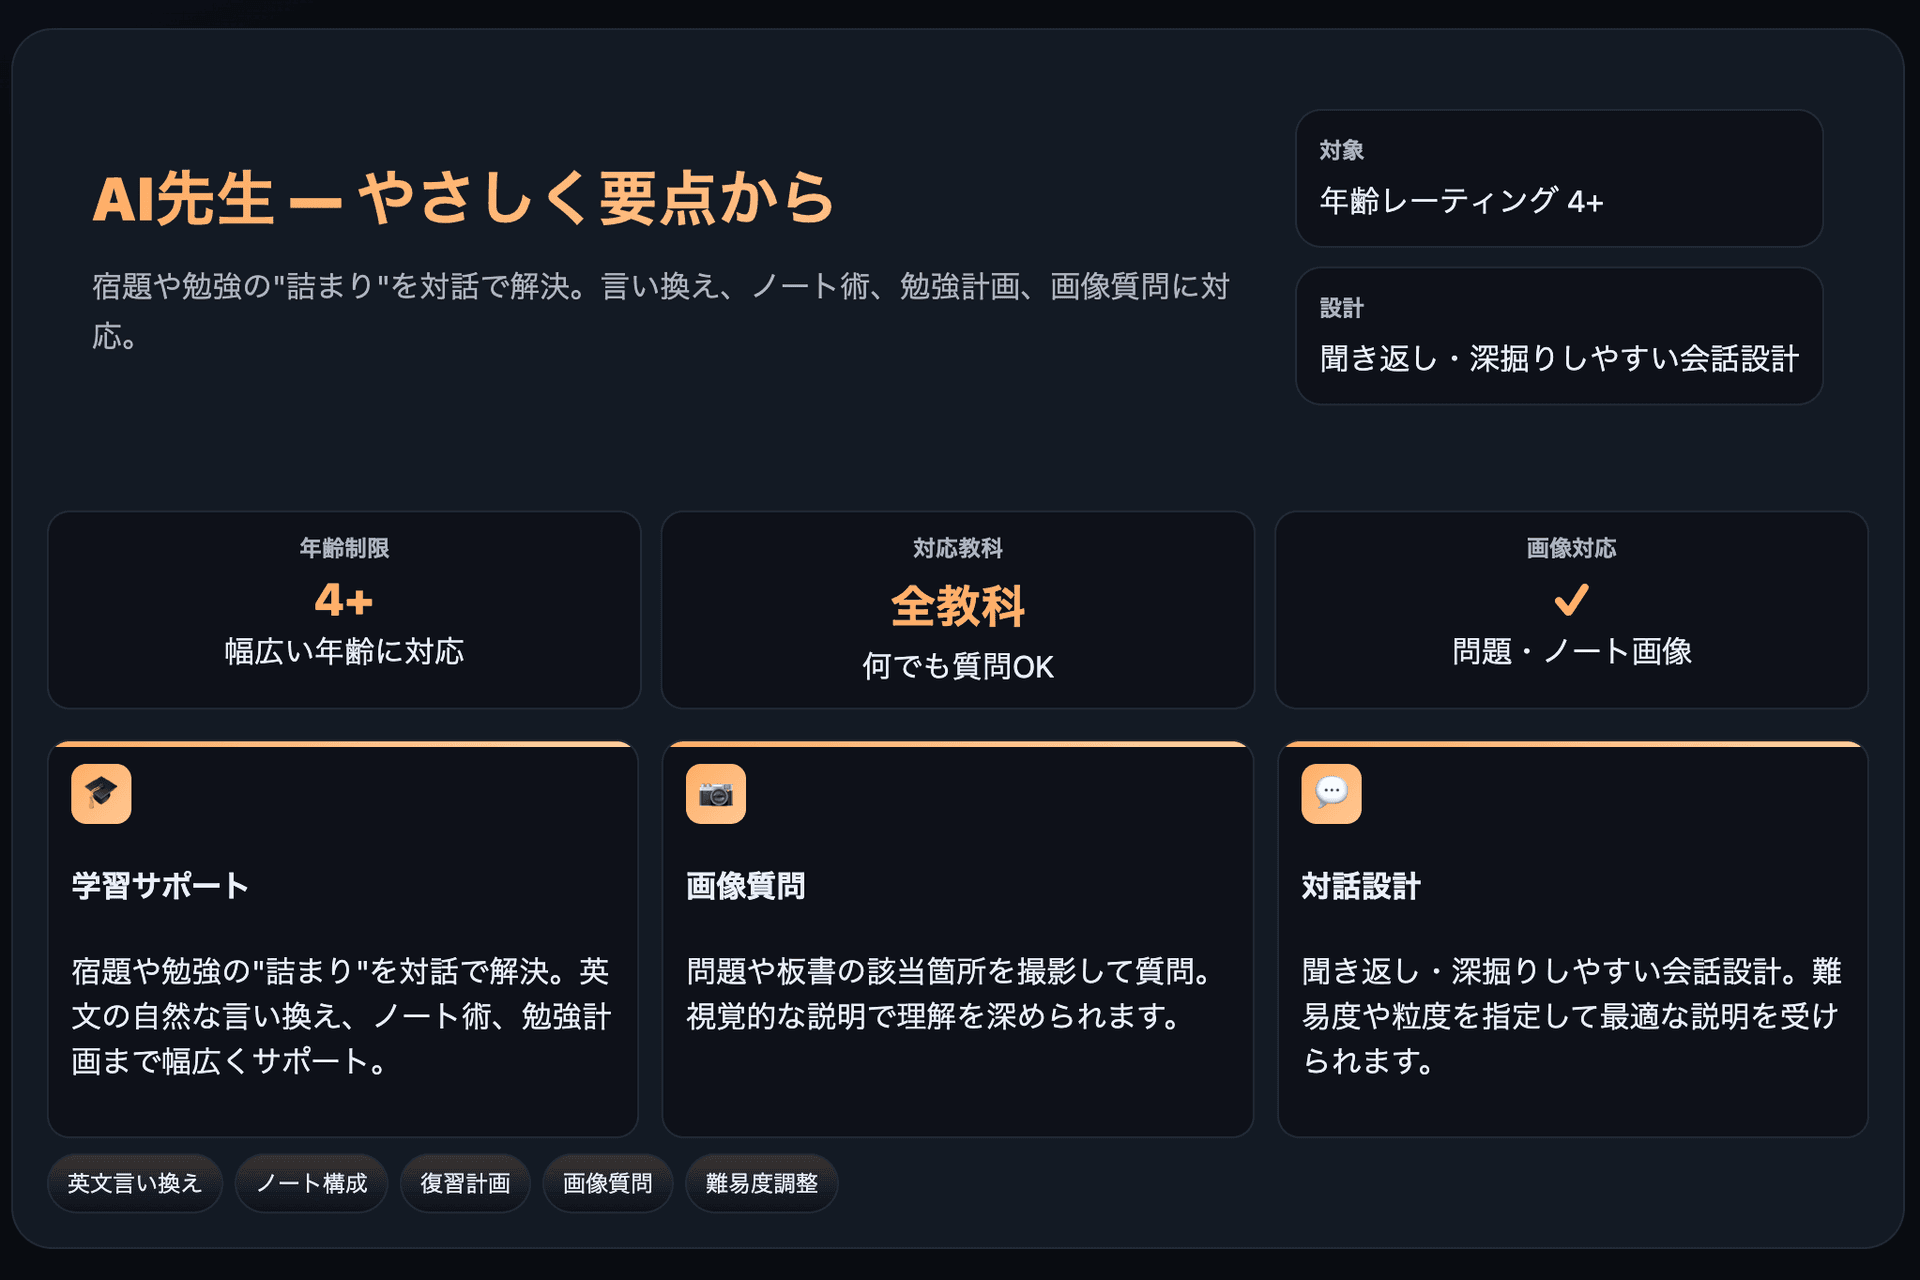Click the 復習計画 chip button
Screen dimensions: 1920x1280
pos(465,1182)
